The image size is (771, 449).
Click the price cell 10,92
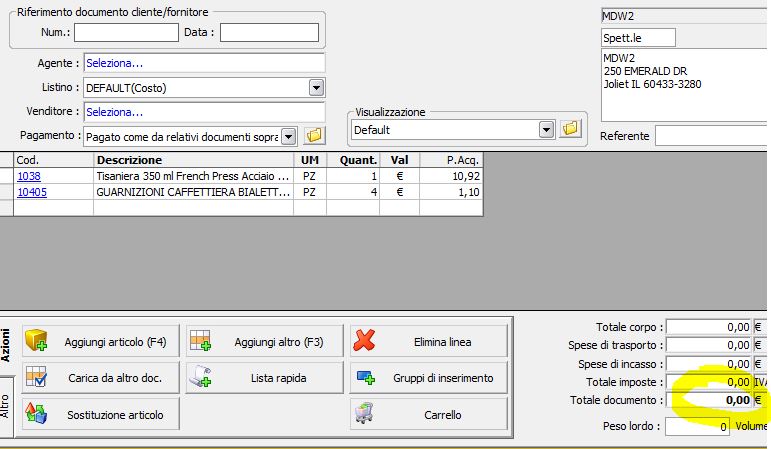(451, 176)
